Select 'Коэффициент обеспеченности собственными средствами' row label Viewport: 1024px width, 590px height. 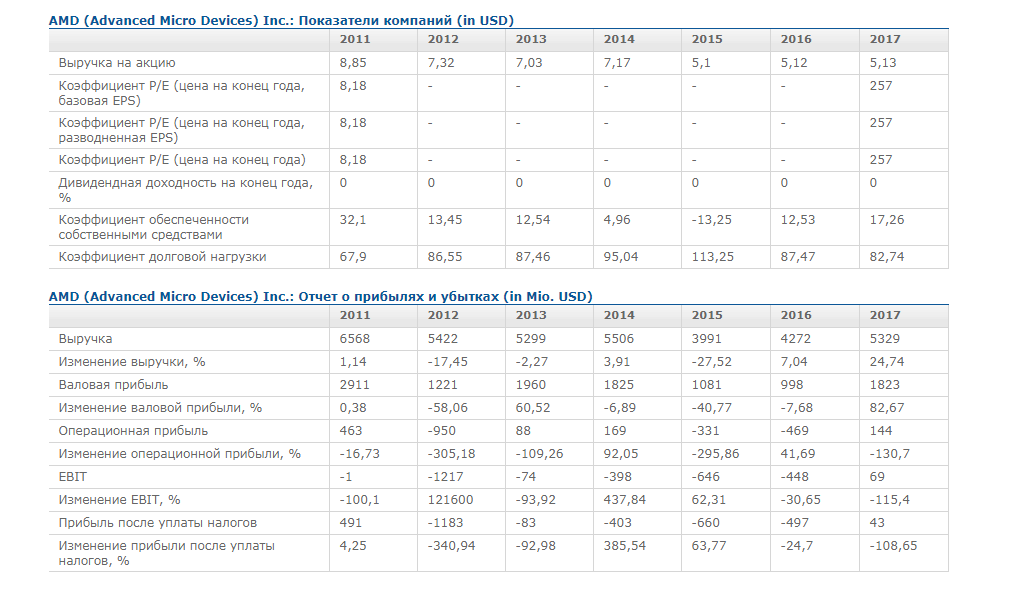pos(153,227)
